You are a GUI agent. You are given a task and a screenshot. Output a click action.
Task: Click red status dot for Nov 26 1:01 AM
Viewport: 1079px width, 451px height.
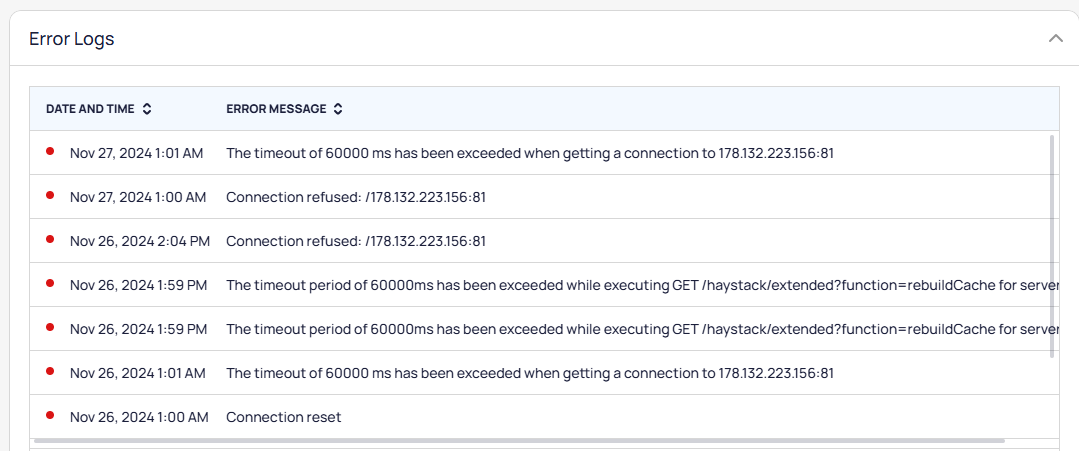50,372
